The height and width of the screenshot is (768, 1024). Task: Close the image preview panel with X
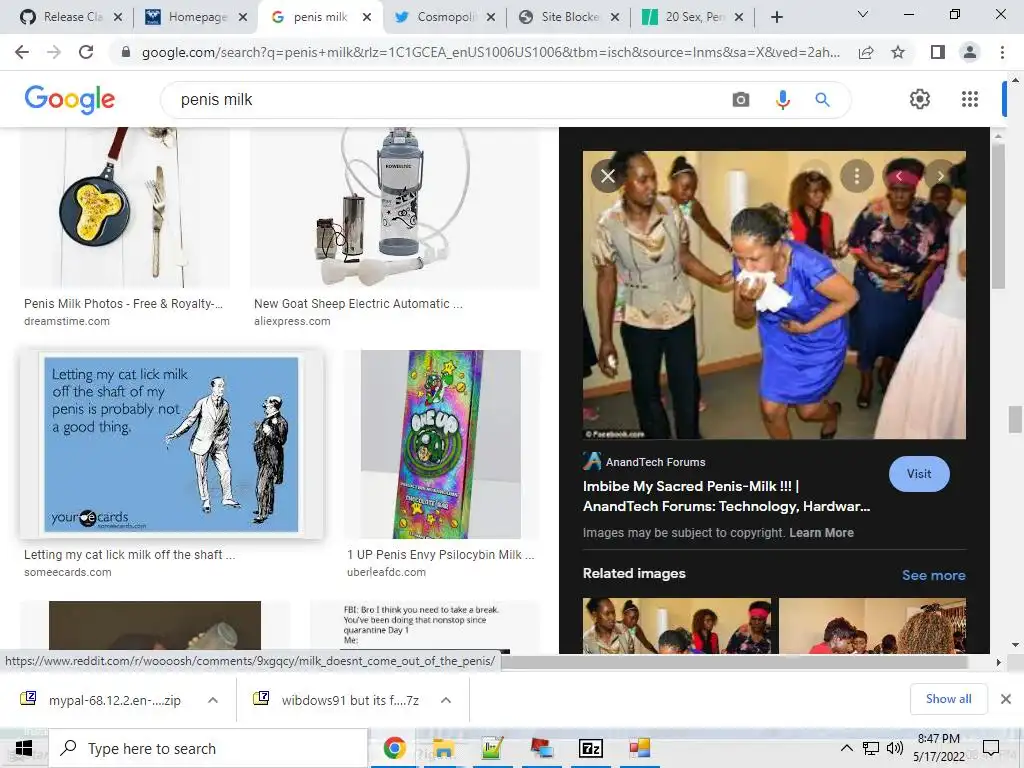click(x=608, y=176)
